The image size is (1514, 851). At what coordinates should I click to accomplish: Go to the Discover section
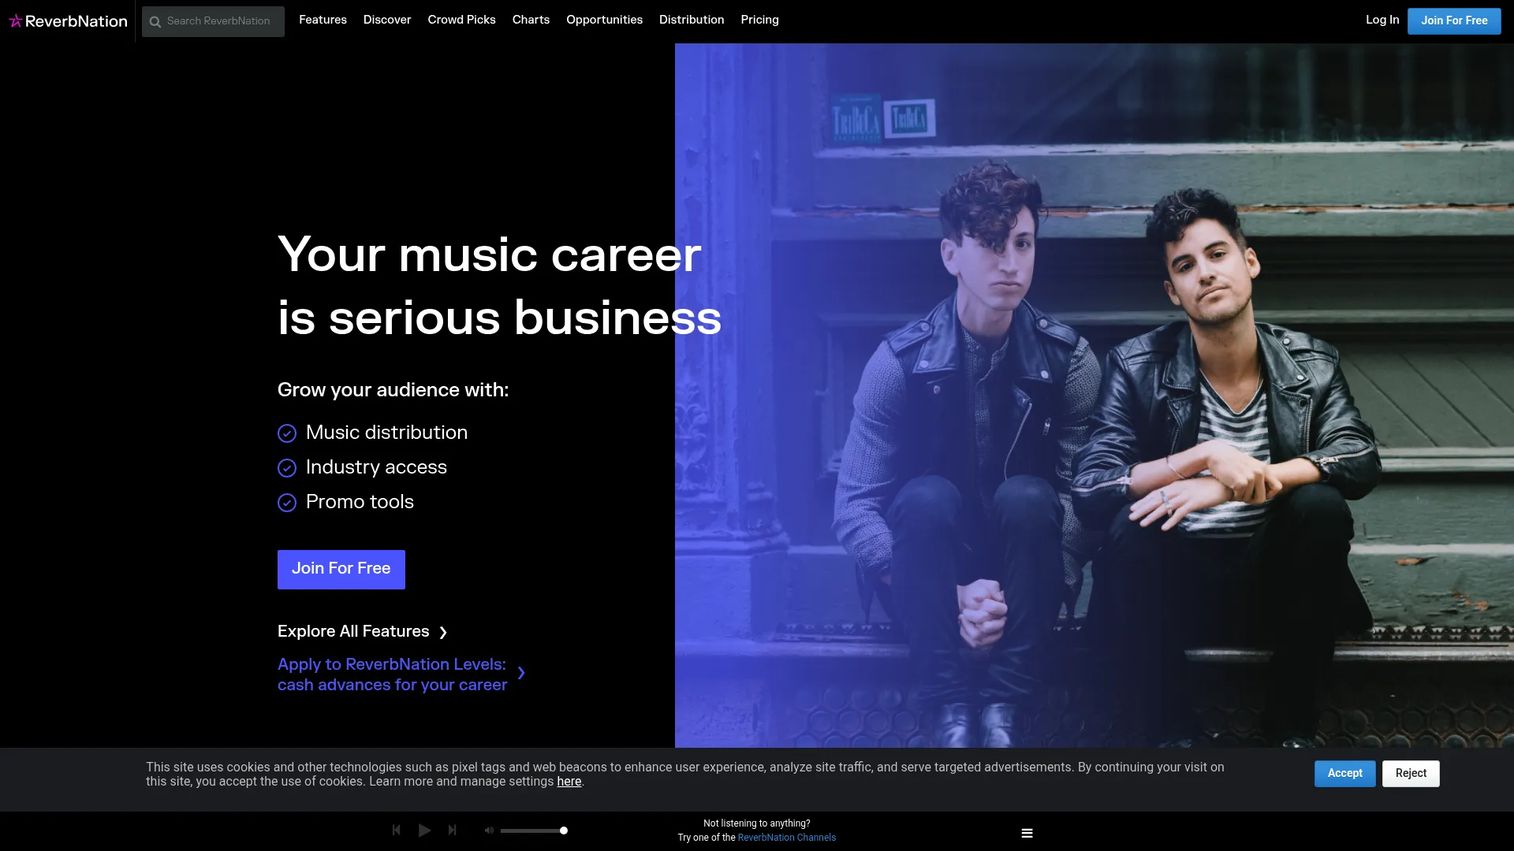click(x=387, y=20)
